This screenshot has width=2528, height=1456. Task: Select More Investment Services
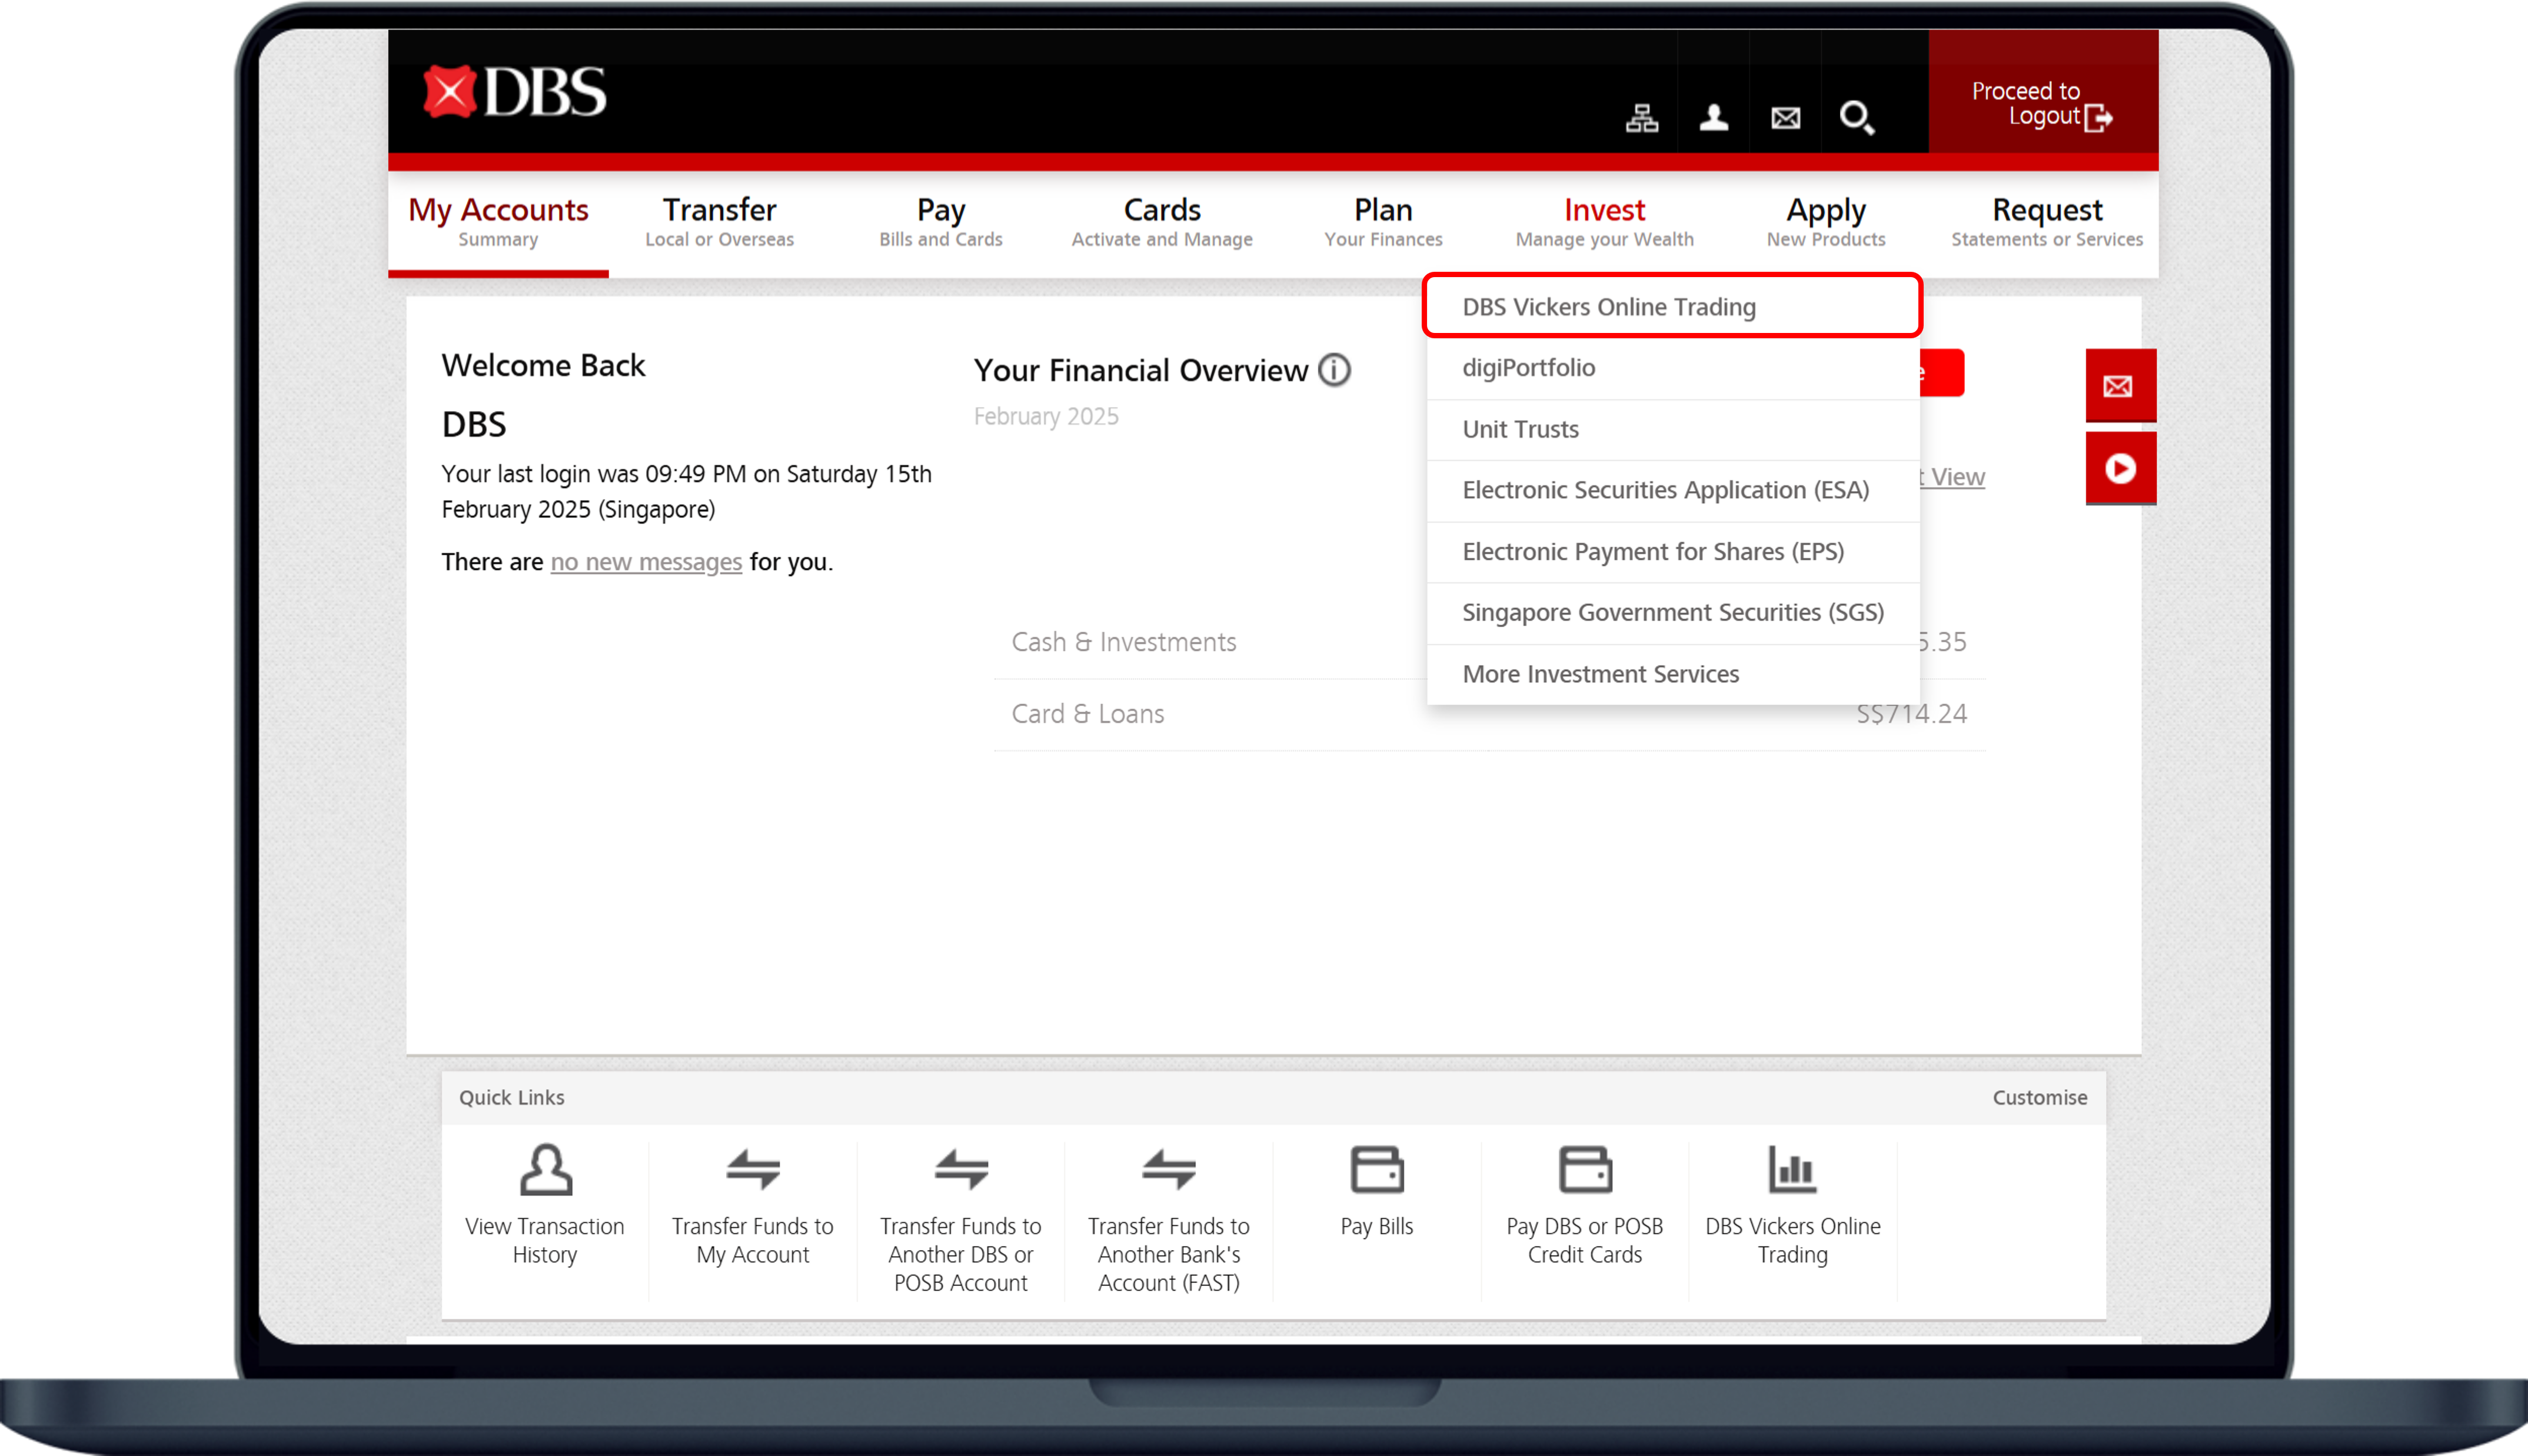[x=1672, y=674]
